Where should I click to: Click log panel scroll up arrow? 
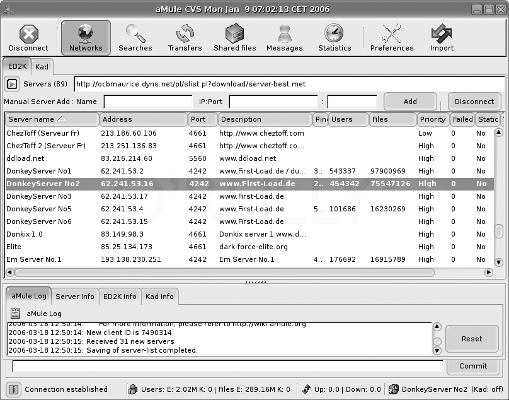[x=437, y=327]
